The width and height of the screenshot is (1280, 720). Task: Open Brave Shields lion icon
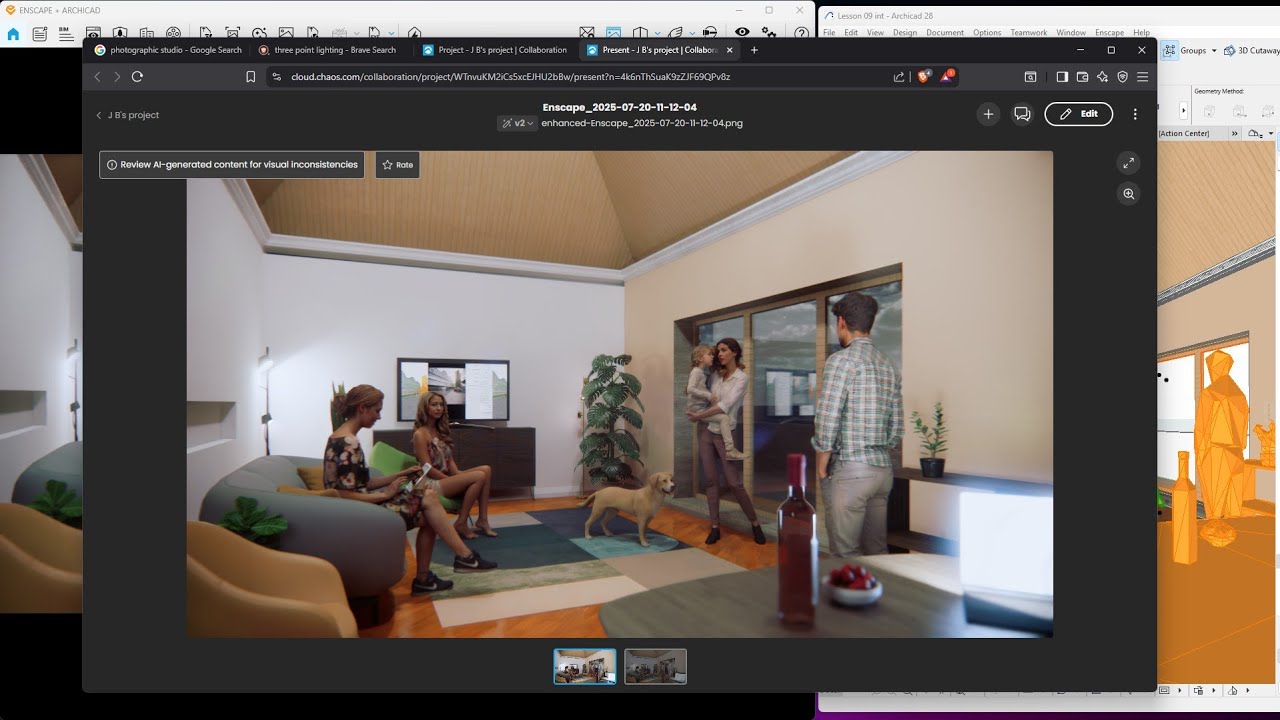[923, 76]
